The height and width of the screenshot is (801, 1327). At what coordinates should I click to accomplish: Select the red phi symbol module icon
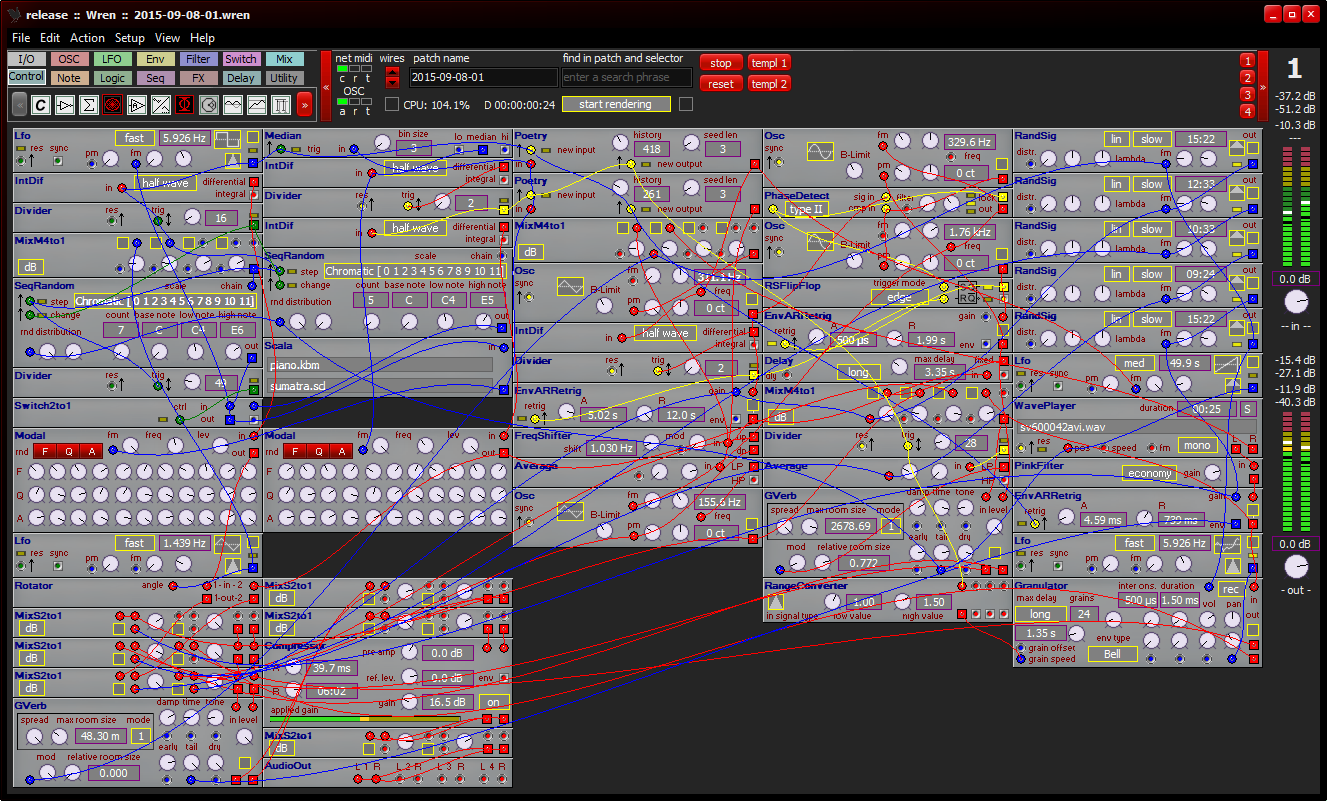point(185,104)
